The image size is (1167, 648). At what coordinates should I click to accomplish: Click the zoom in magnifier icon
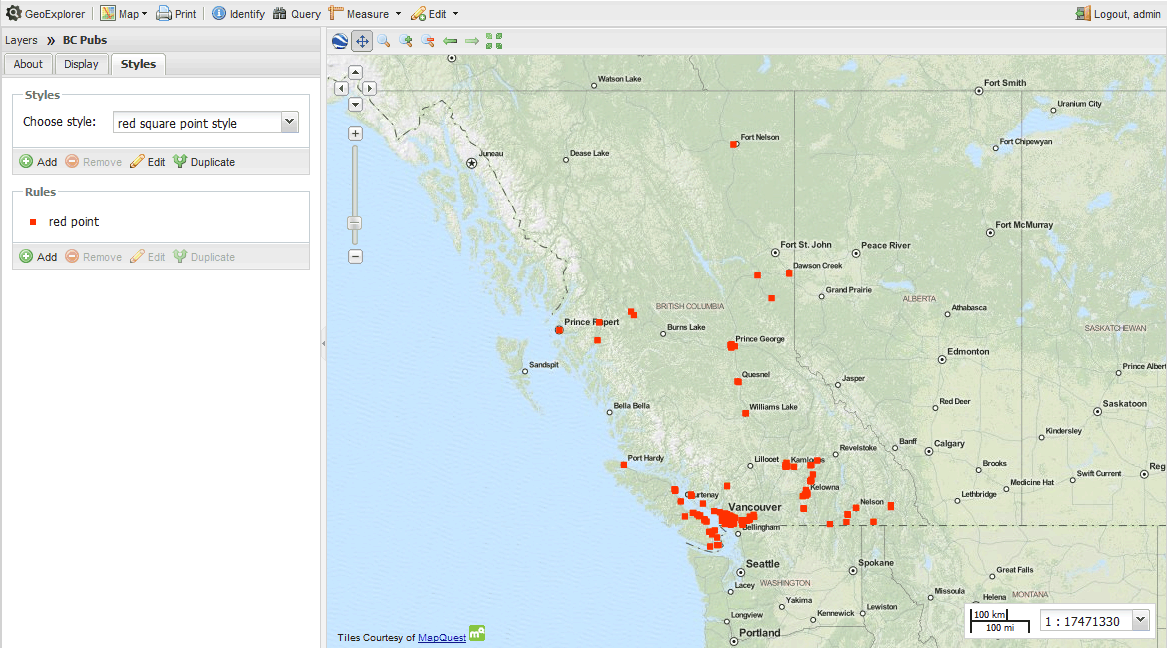point(406,41)
